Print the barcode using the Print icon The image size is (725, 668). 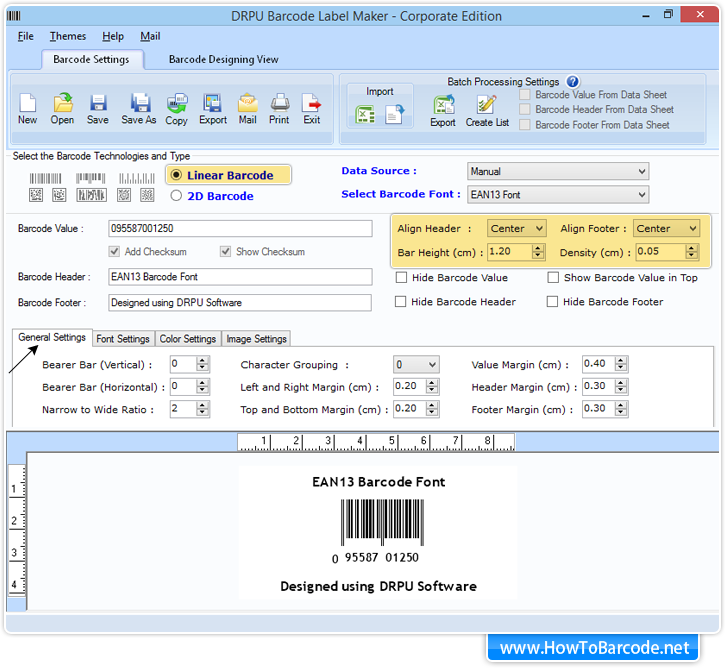click(279, 104)
